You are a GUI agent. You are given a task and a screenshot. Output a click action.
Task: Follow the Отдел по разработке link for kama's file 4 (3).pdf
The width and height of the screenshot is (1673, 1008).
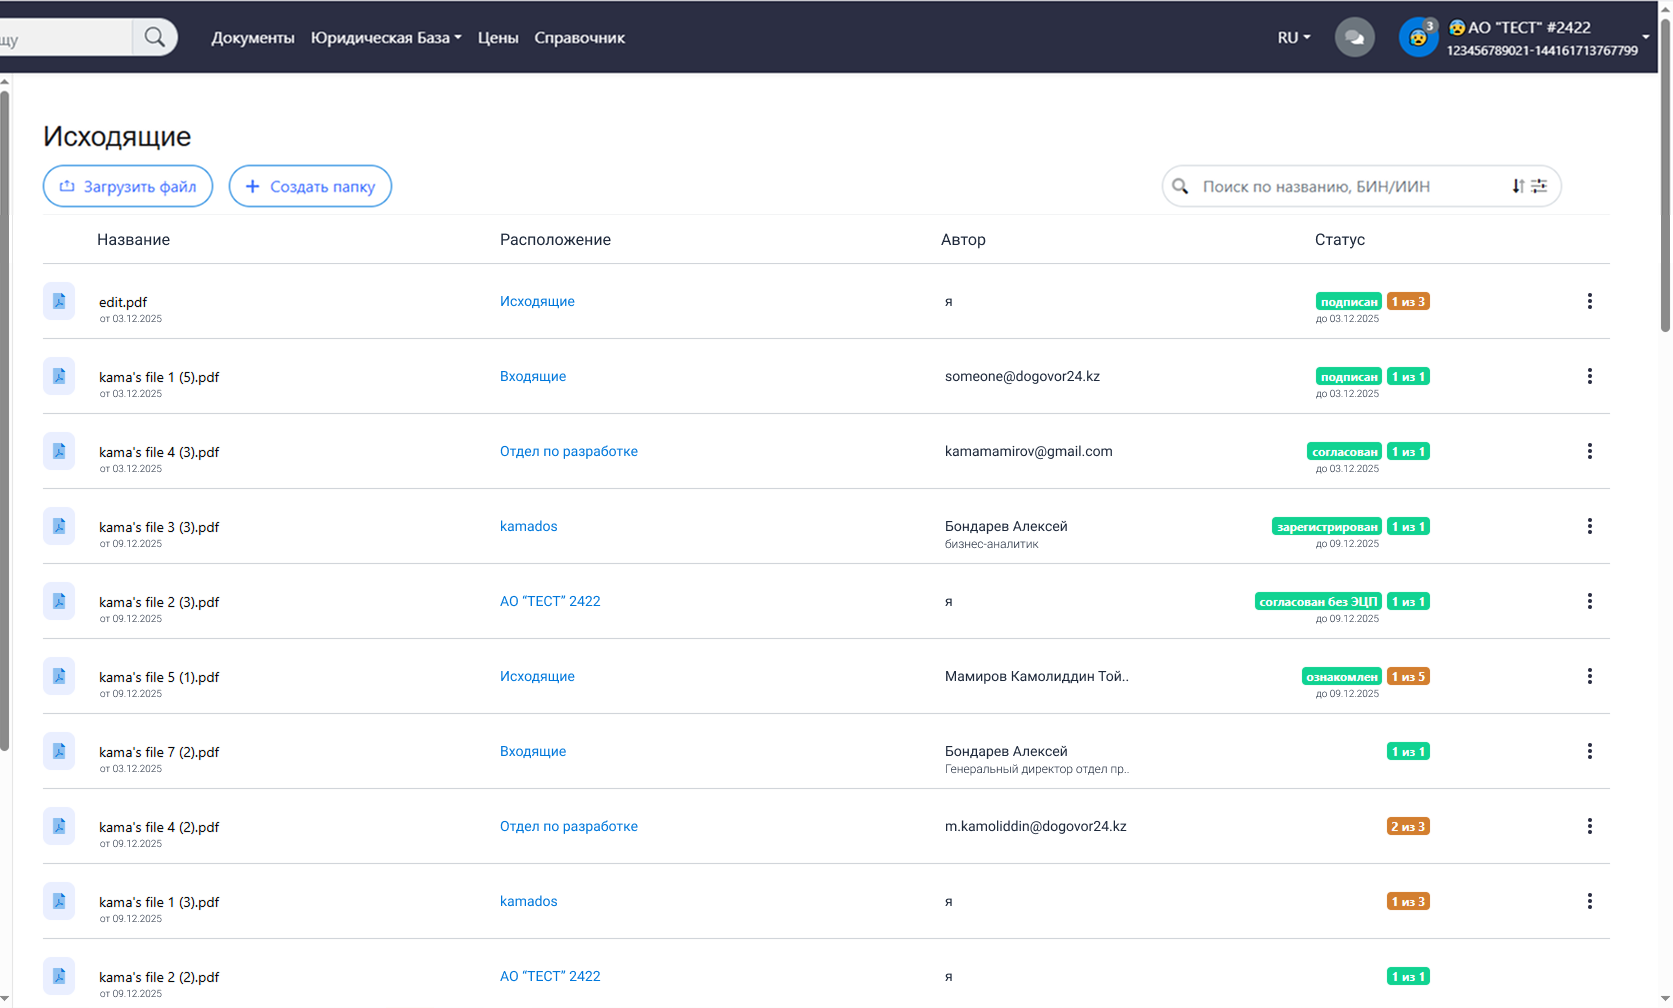click(568, 451)
